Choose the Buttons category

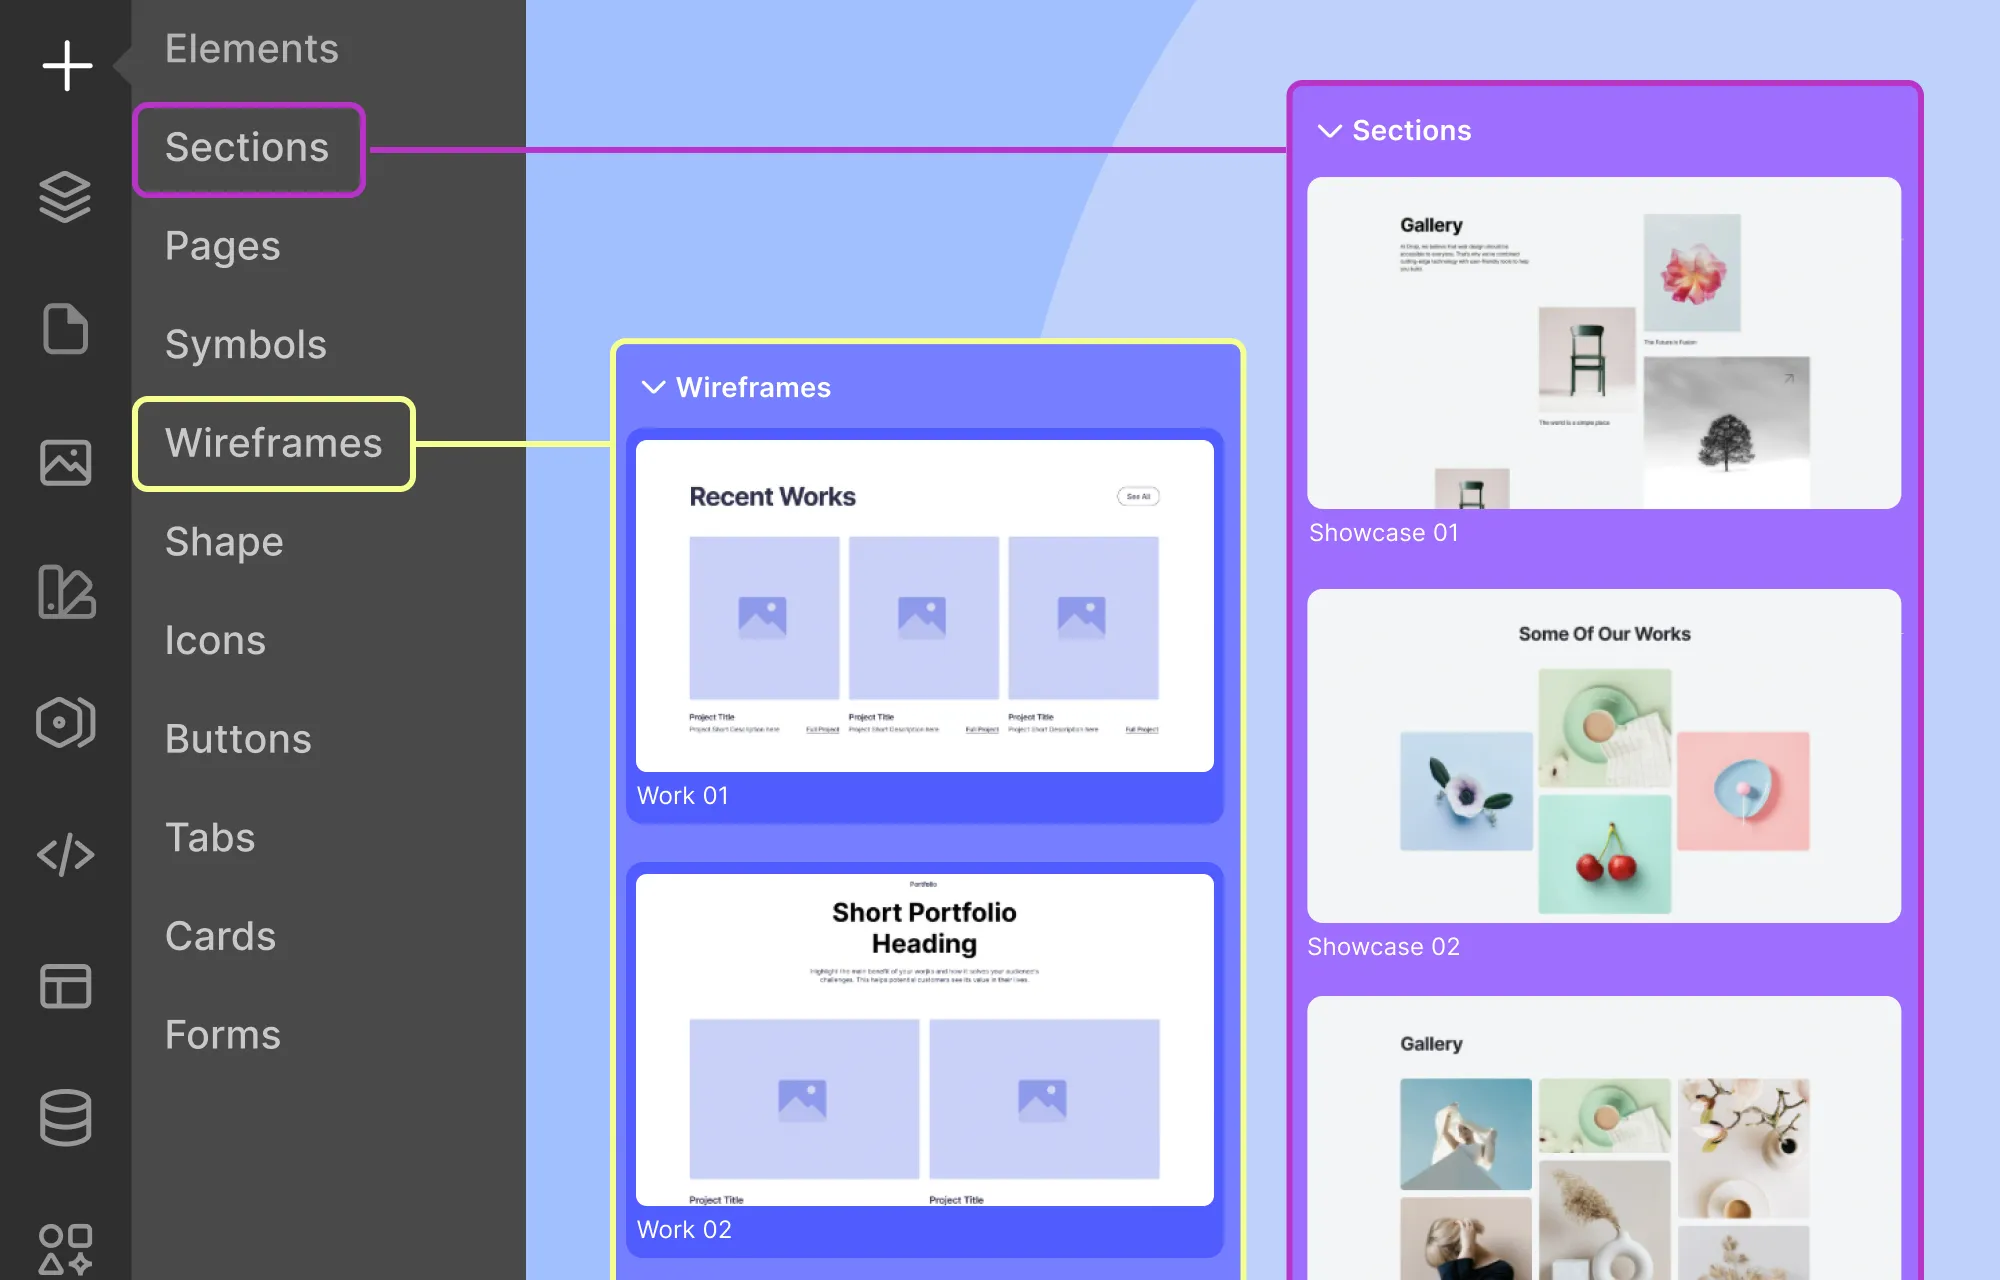(x=238, y=740)
